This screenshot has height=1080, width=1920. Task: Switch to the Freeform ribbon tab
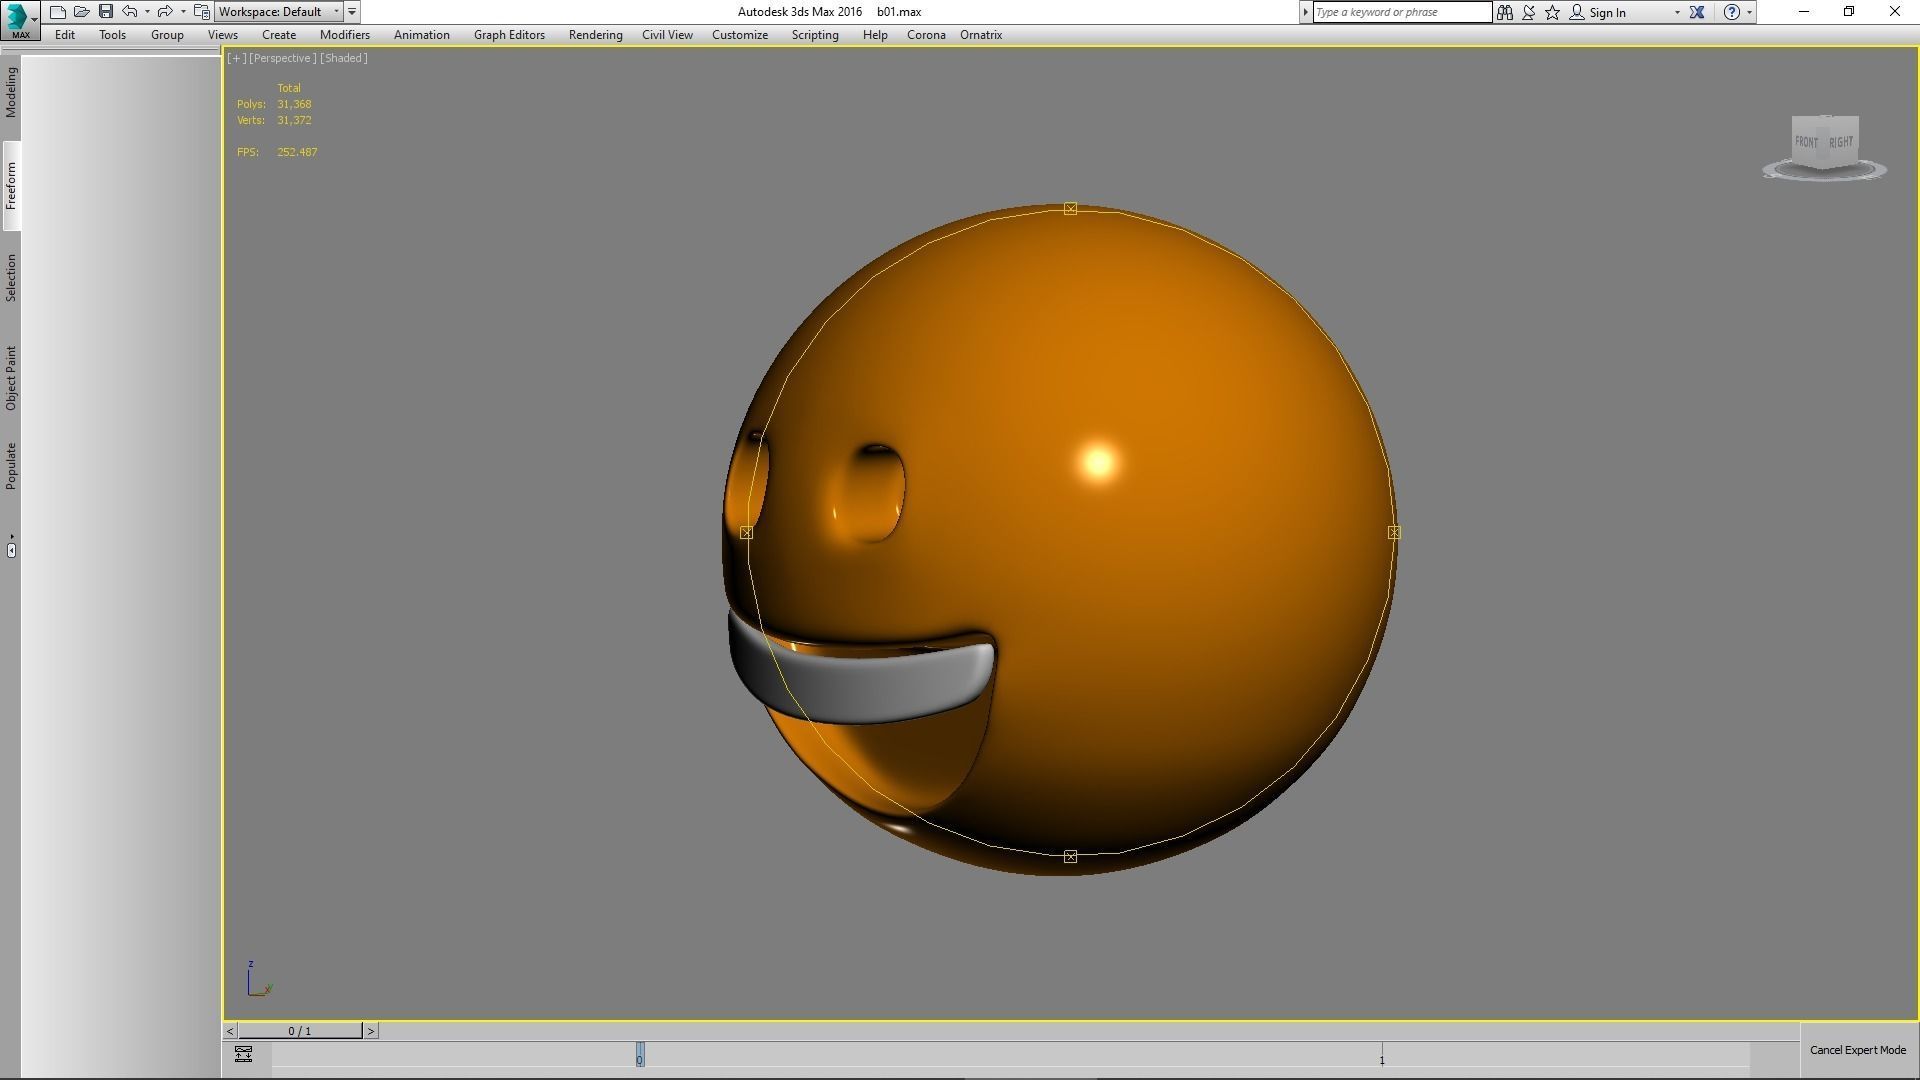(x=11, y=186)
